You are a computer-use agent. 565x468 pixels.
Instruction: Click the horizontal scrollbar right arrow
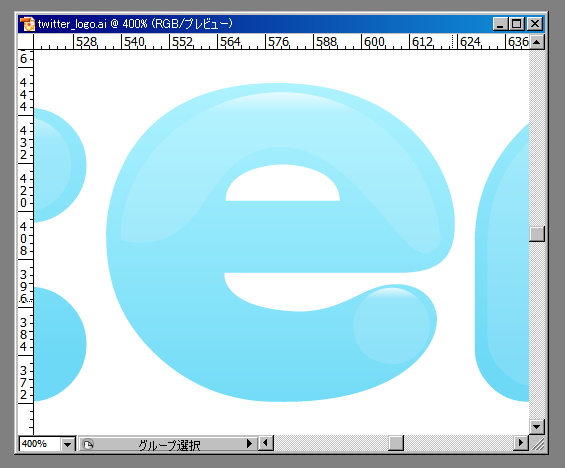[x=521, y=443]
